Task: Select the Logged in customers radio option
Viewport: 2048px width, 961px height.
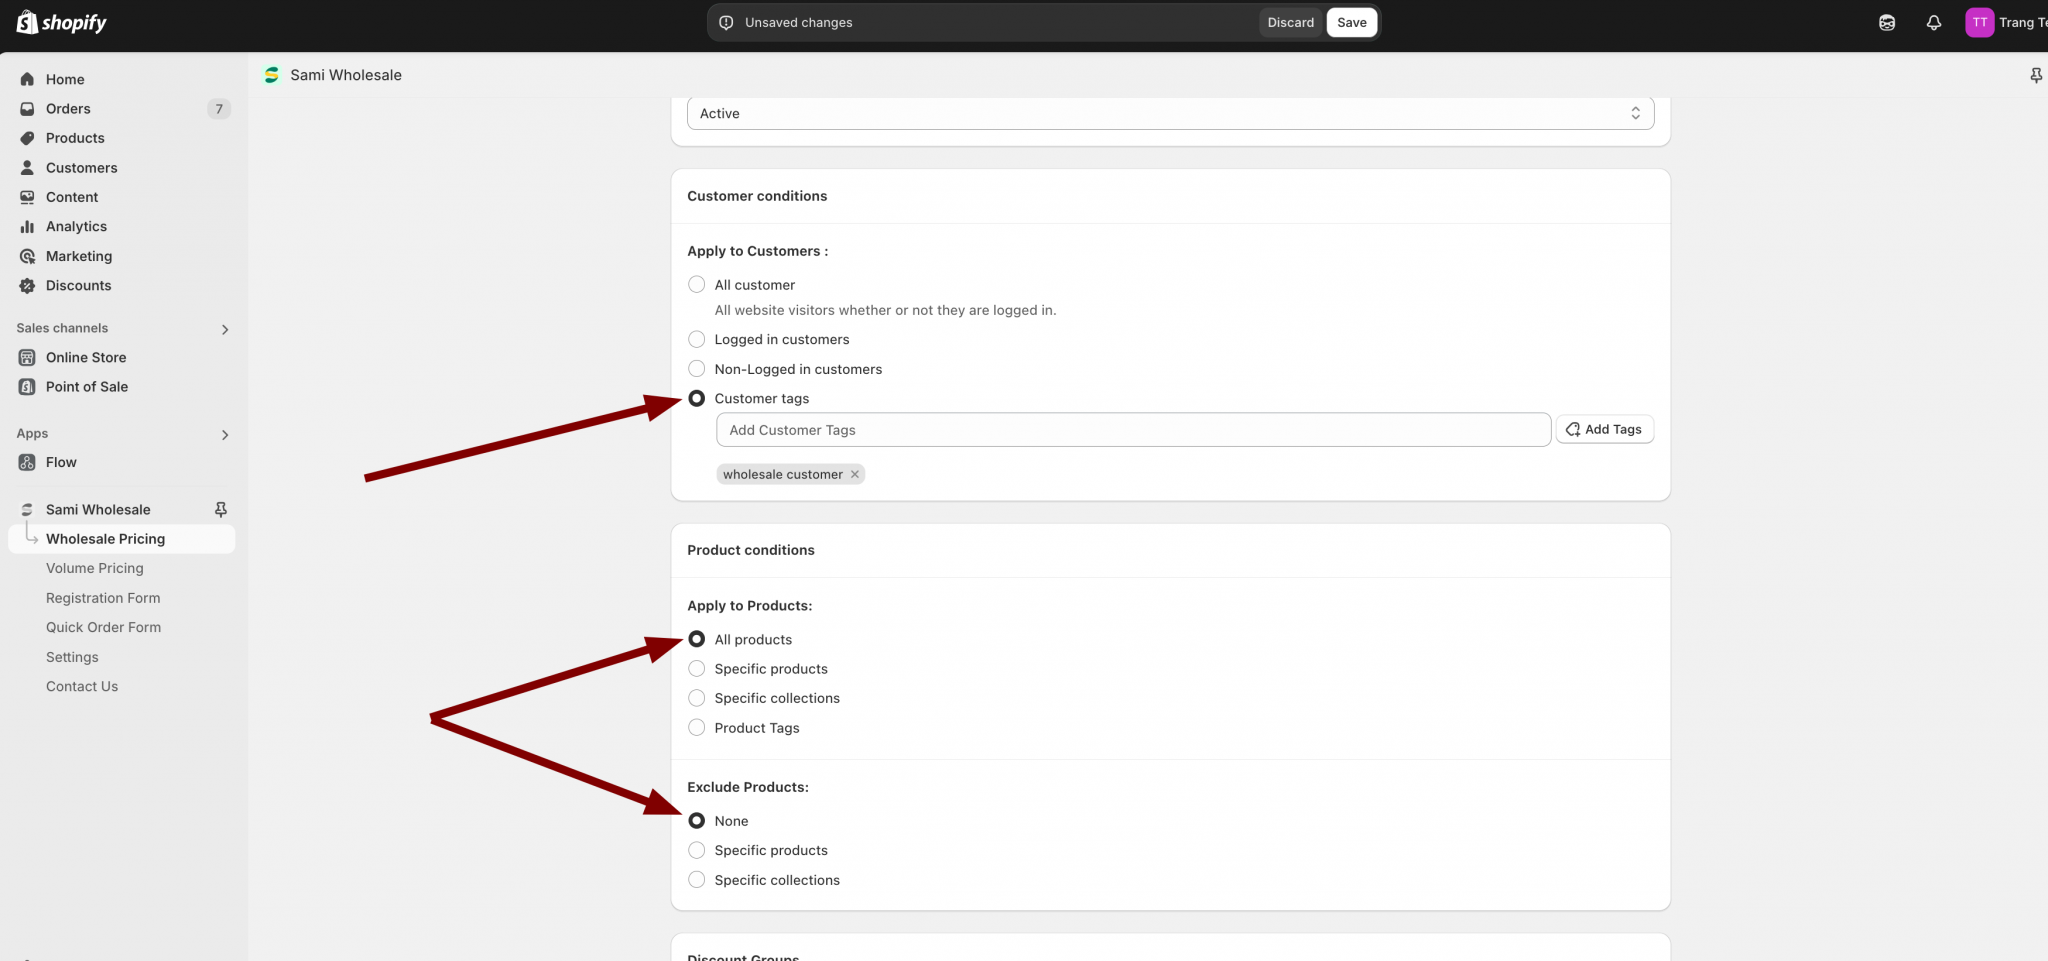Action: [697, 339]
